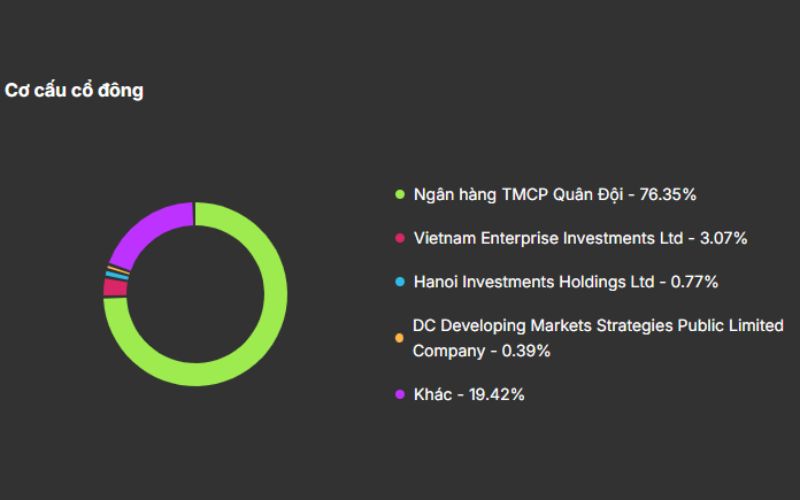
Task: Click the green legend dot for Quân Đội
Action: pos(400,194)
